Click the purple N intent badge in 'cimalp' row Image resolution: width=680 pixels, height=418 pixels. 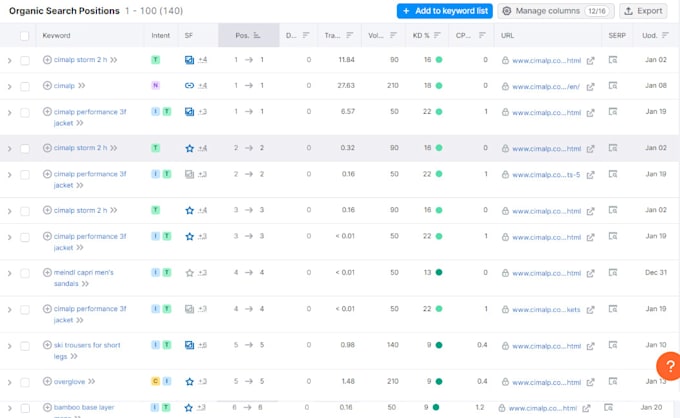click(x=155, y=85)
